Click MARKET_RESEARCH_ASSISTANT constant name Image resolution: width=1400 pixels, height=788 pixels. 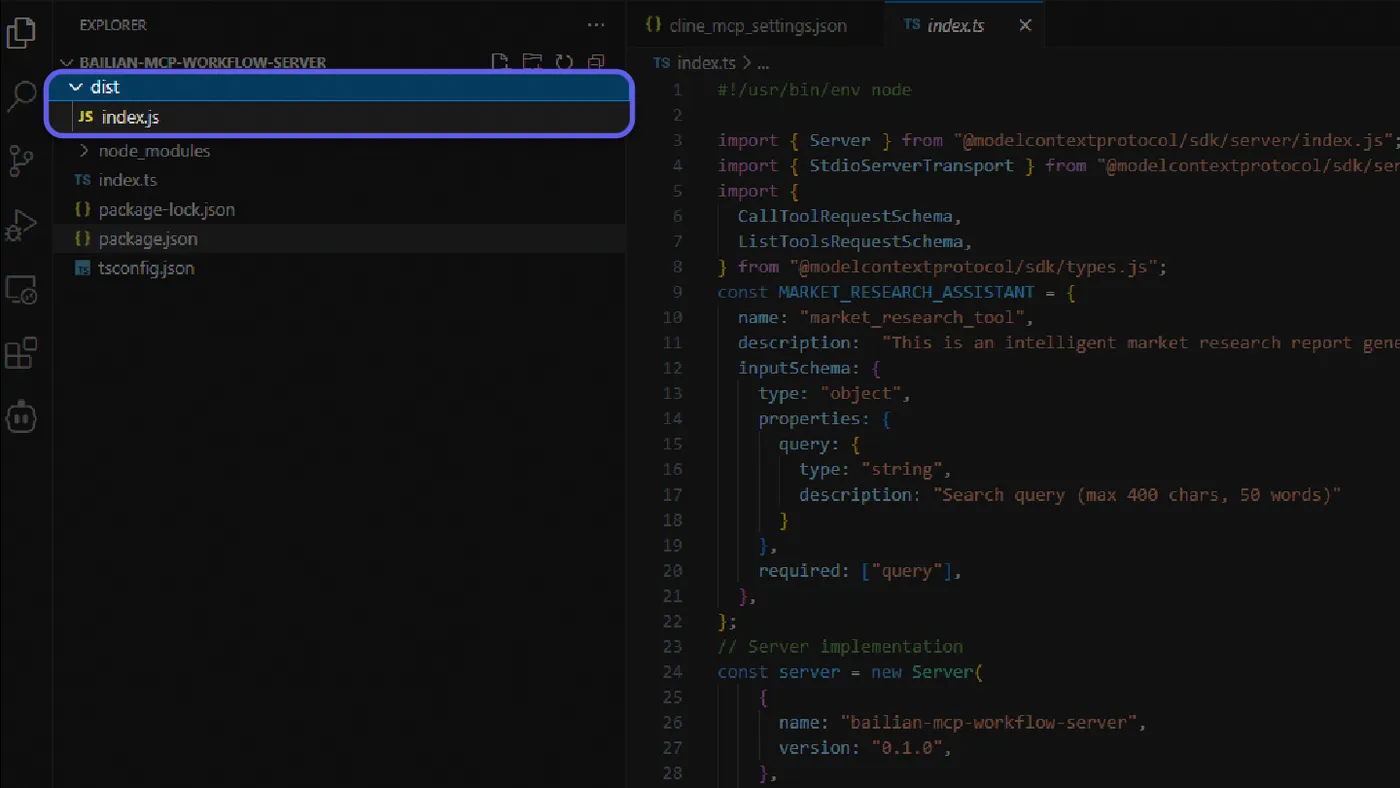[x=906, y=292]
